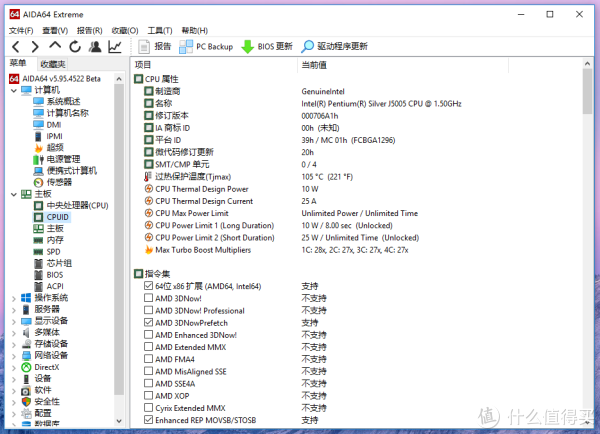This screenshot has height=434, width=600.
Task: Open the 报告(R) menu
Action: (x=90, y=31)
